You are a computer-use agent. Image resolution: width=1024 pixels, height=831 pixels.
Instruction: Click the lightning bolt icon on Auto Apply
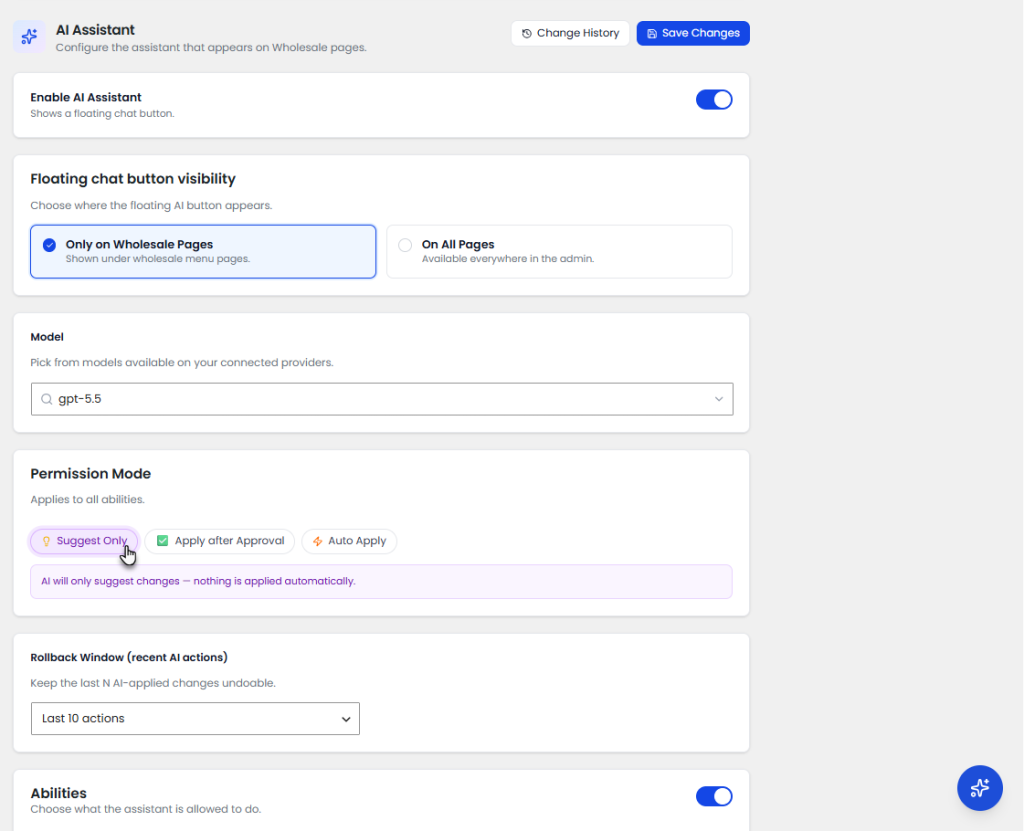(317, 541)
